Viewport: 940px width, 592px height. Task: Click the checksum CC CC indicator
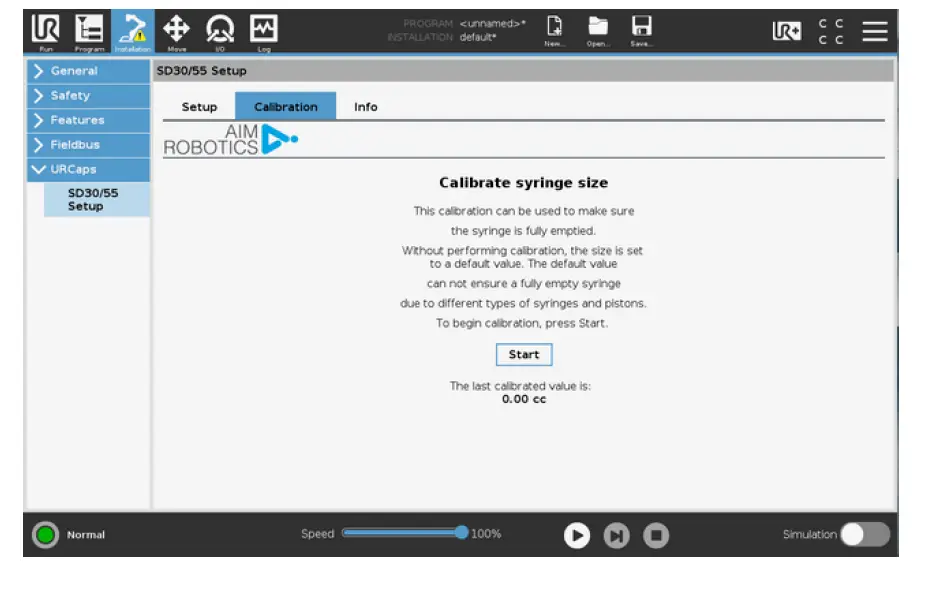tap(831, 31)
